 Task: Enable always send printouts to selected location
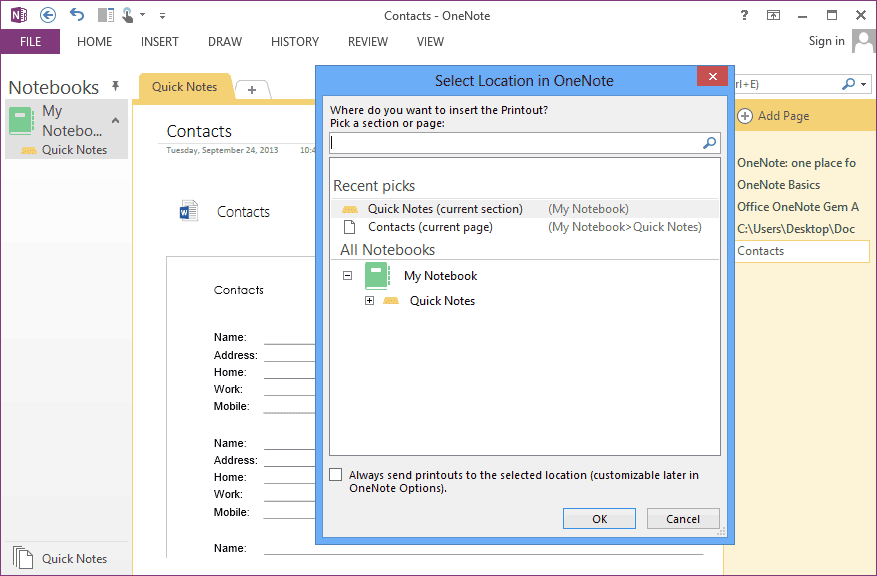coord(336,475)
